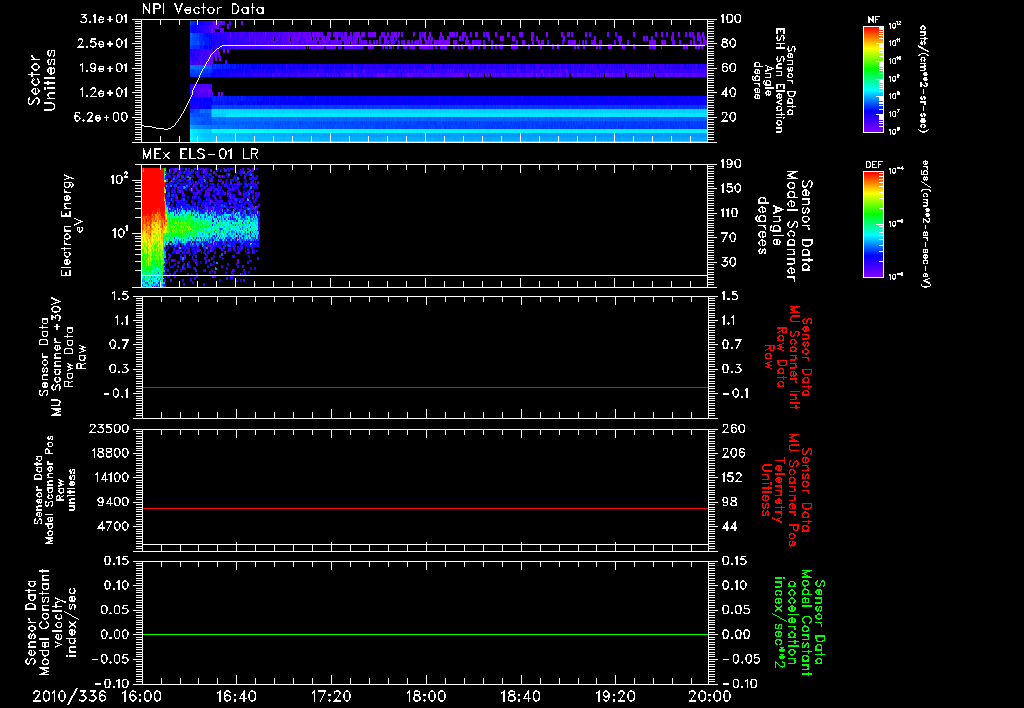Click the "Sector Unitless" axis title
Image resolution: width=1024 pixels, height=708 pixels.
[x=42, y=80]
